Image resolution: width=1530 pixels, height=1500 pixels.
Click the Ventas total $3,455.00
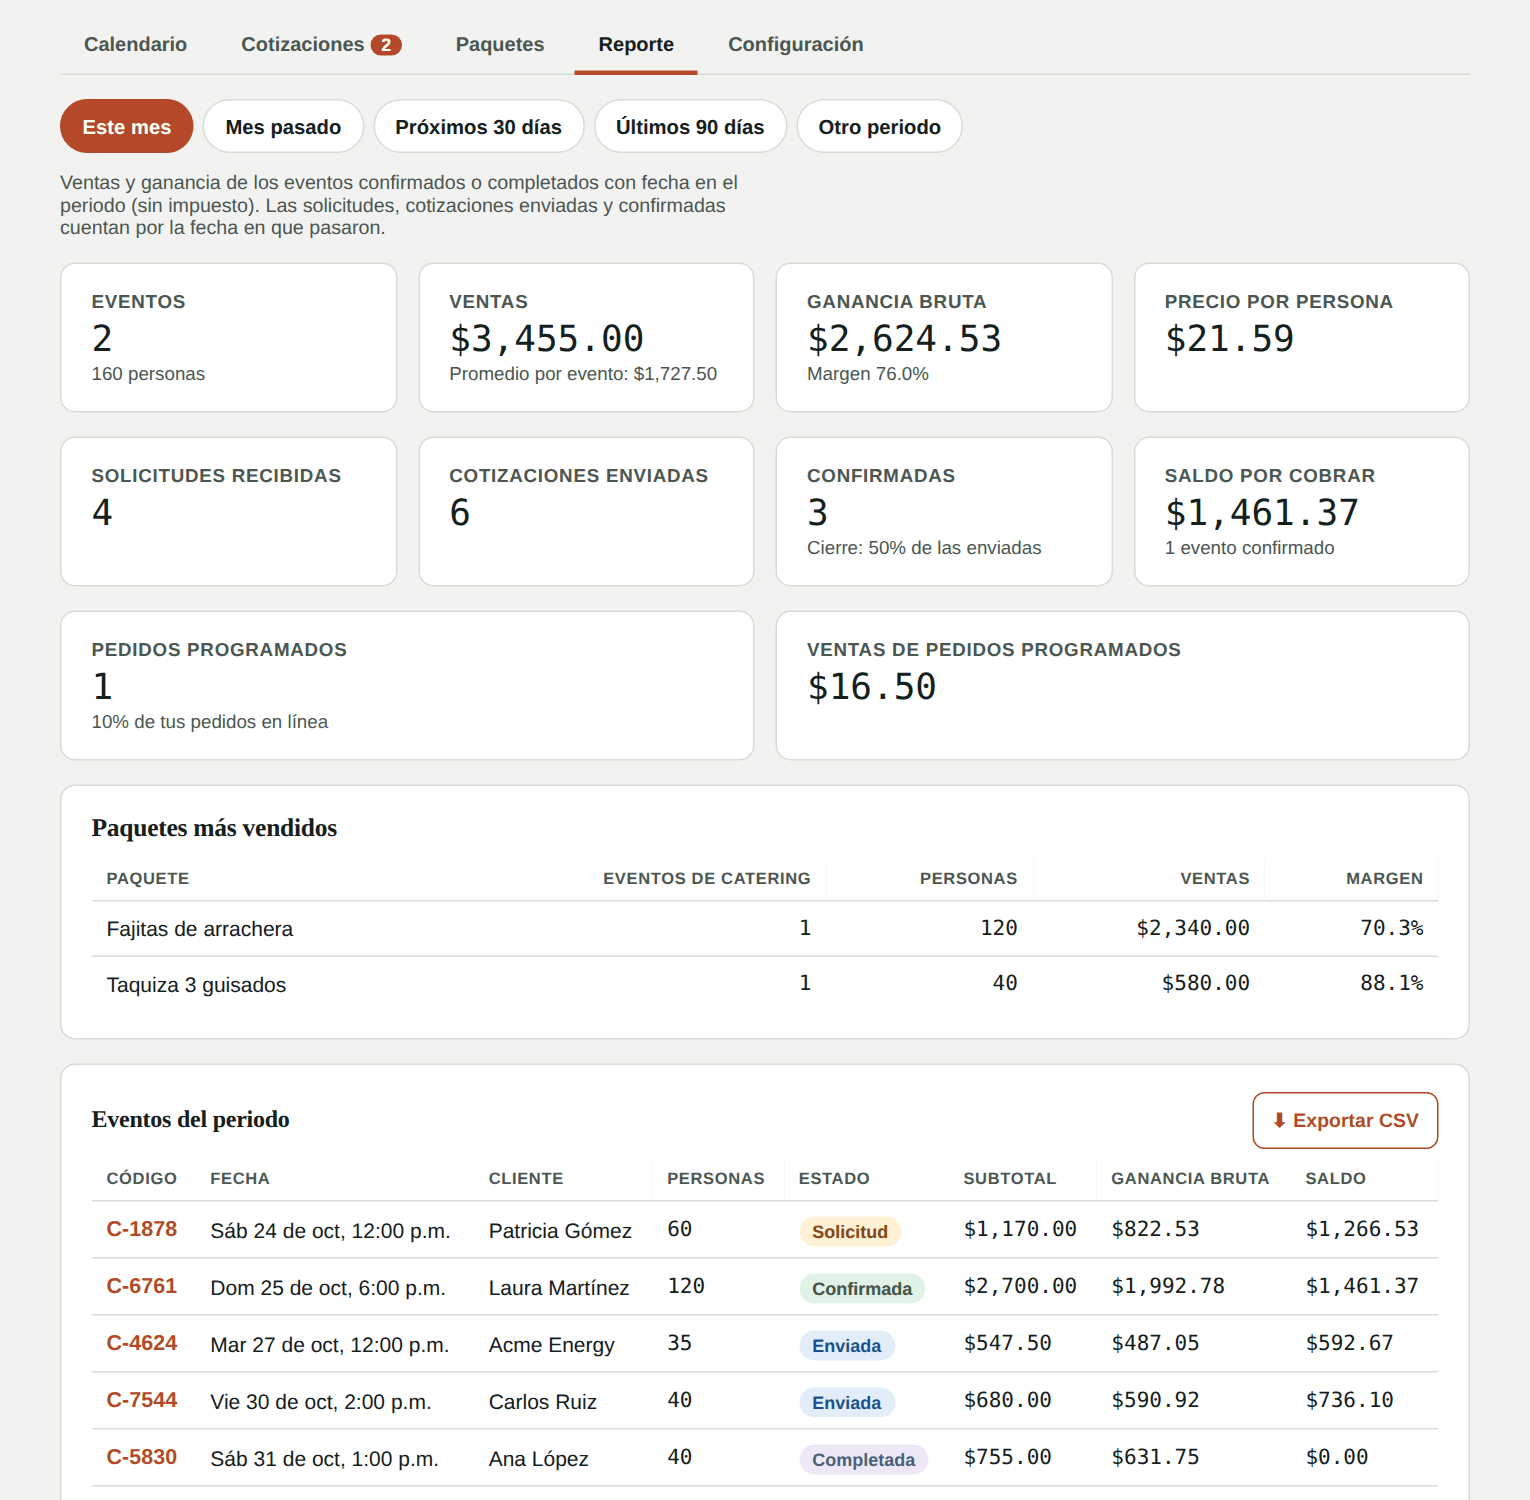click(x=547, y=339)
